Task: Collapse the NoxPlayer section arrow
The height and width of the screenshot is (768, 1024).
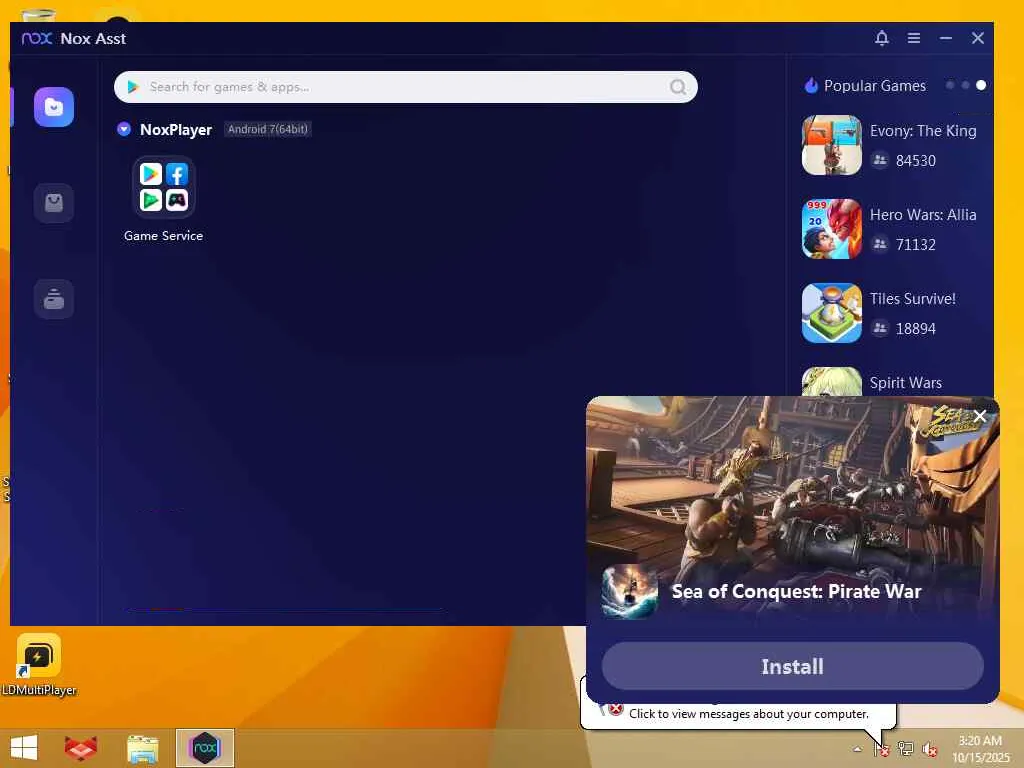Action: [123, 129]
